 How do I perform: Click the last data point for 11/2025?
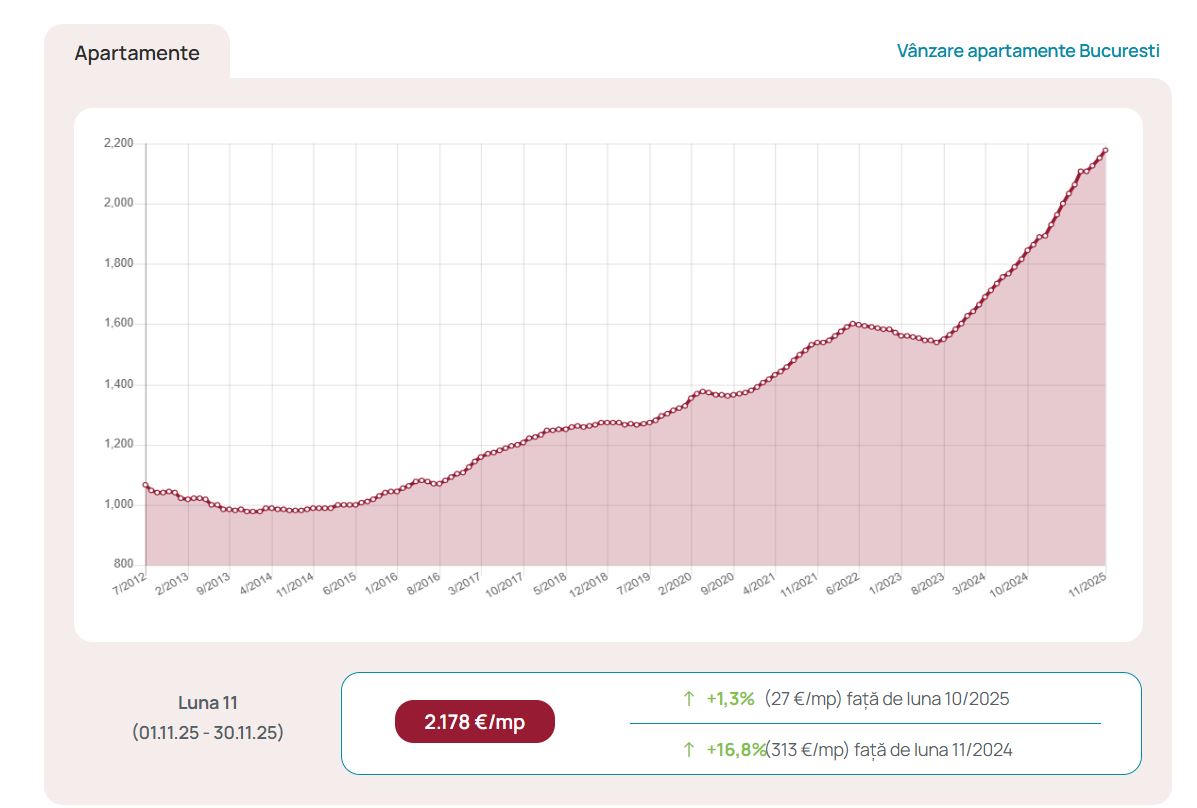pyautogui.click(x=1105, y=151)
